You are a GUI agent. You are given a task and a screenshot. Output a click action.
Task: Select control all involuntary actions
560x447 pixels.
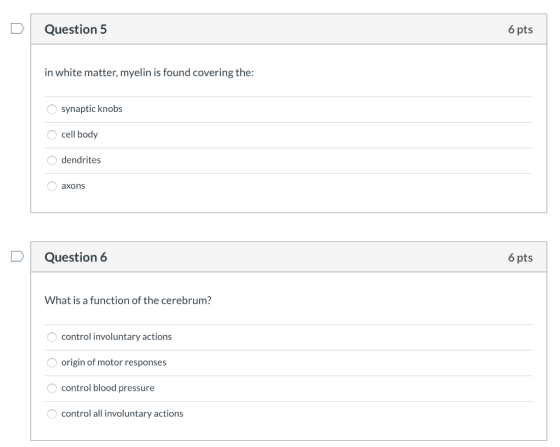52,414
